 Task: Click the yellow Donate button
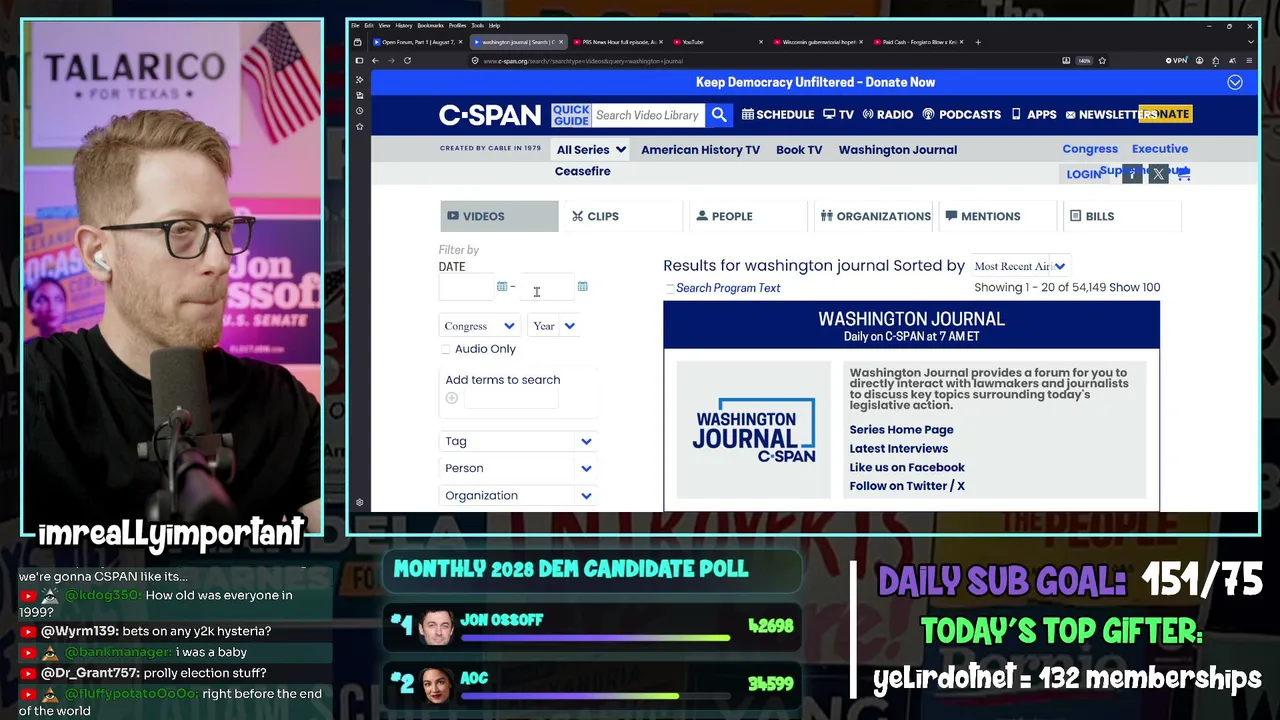tap(1167, 114)
